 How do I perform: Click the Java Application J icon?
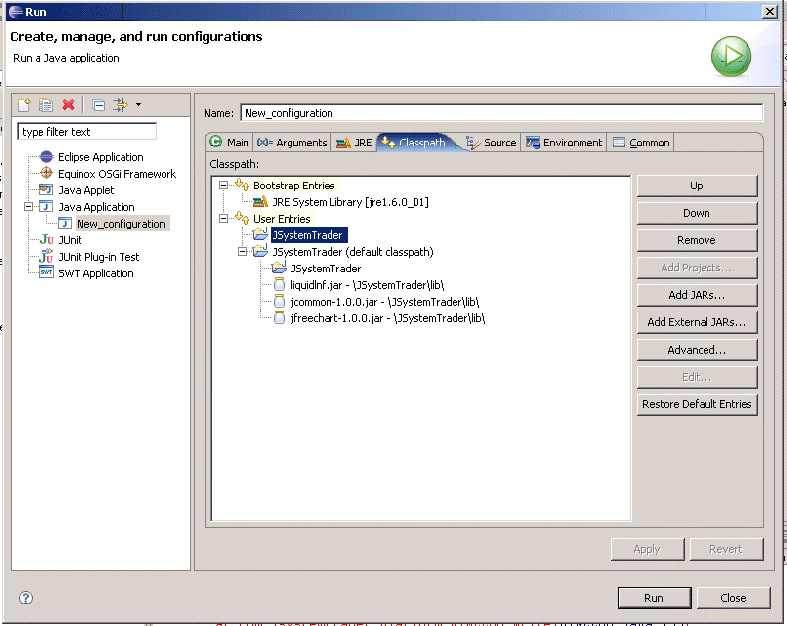coord(46,206)
